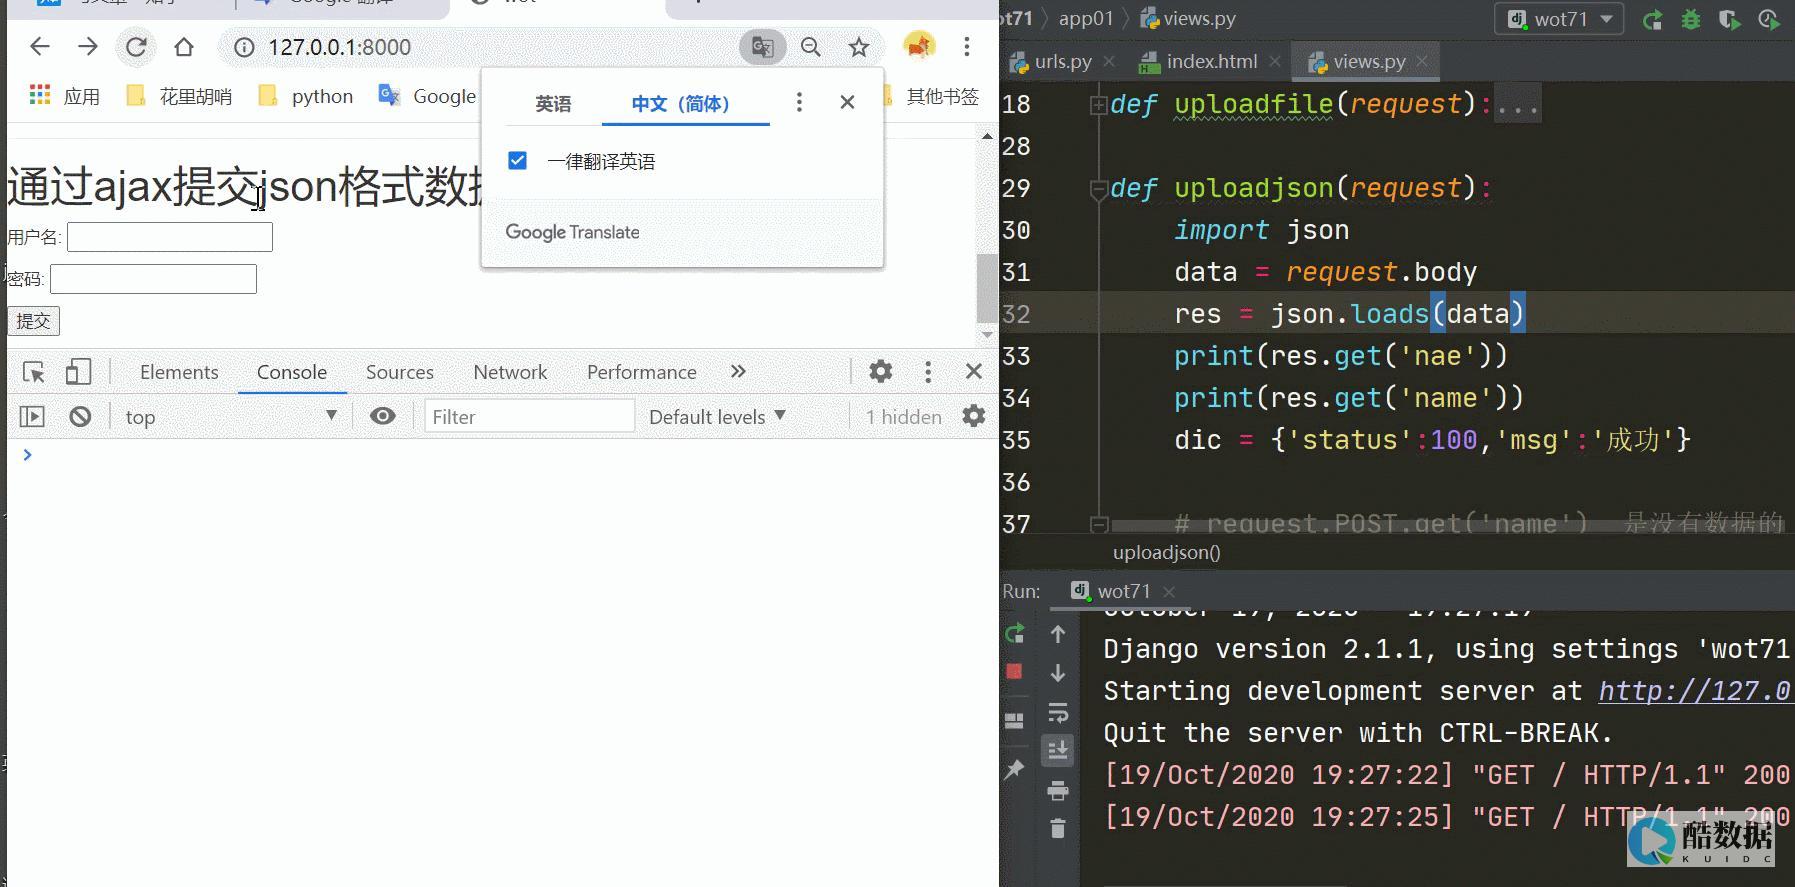Image resolution: width=1795 pixels, height=887 pixels.
Task: Open the python bookmark folder
Action: point(306,96)
